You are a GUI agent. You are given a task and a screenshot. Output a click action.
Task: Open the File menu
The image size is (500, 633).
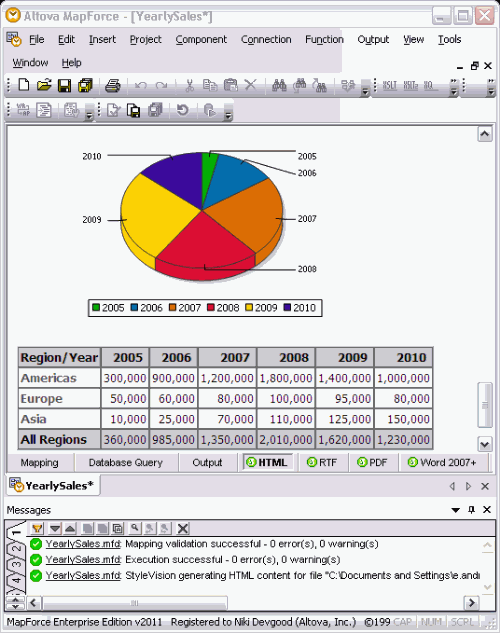36,39
